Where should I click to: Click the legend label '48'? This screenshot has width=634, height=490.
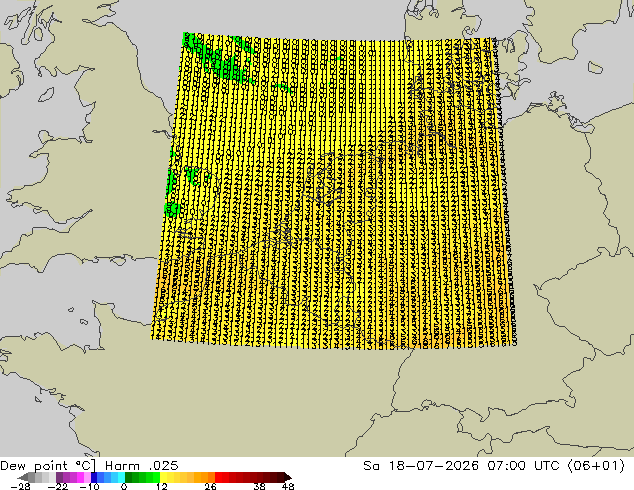pos(288,486)
